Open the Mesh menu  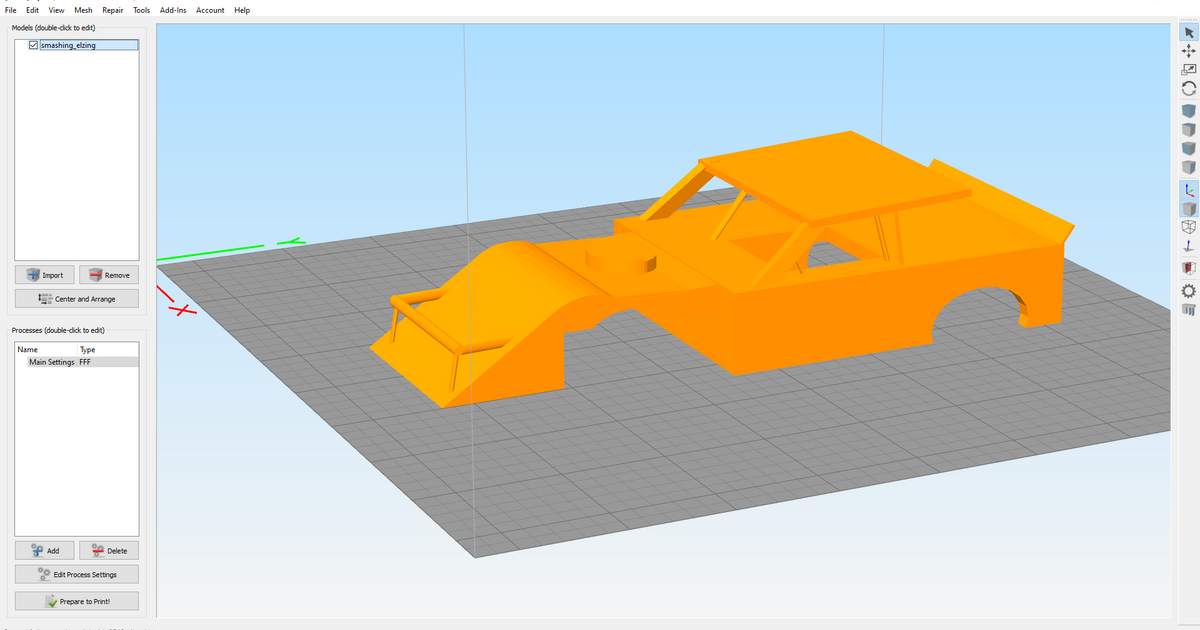[x=83, y=10]
